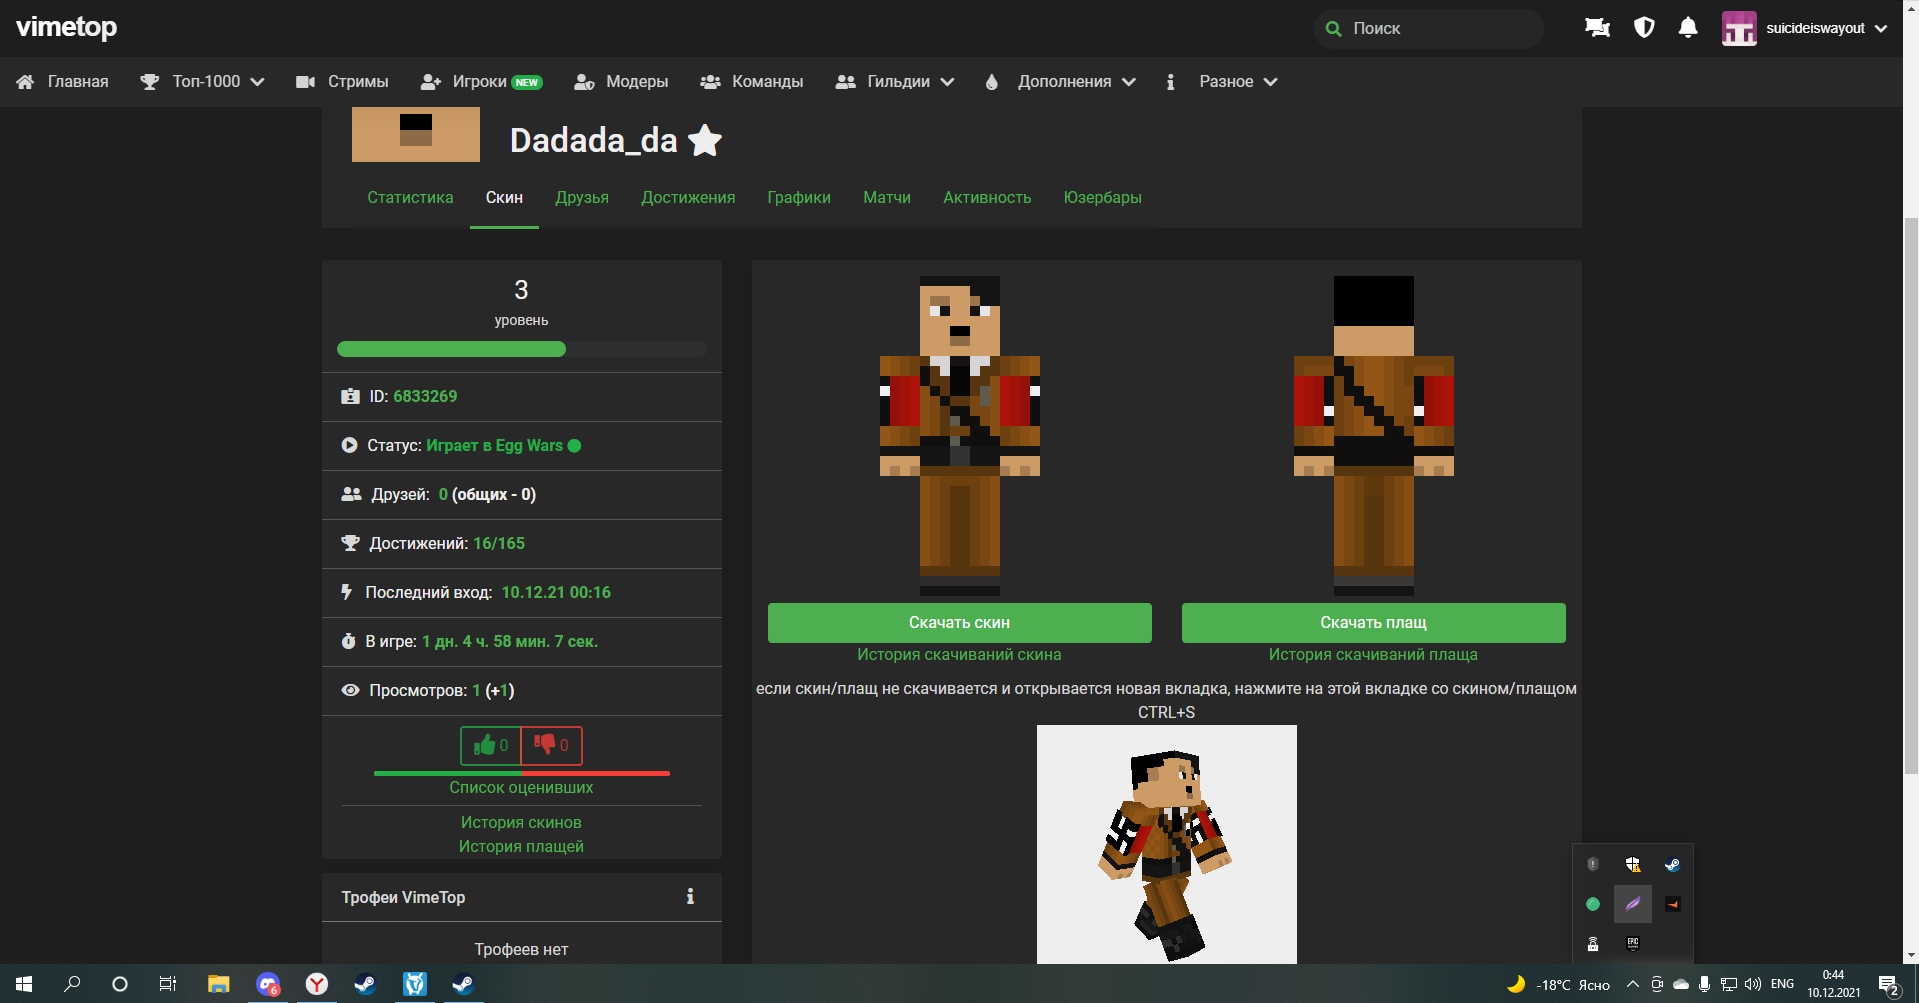The width and height of the screenshot is (1919, 1003).
Task: Open the История скинов link
Action: [521, 822]
